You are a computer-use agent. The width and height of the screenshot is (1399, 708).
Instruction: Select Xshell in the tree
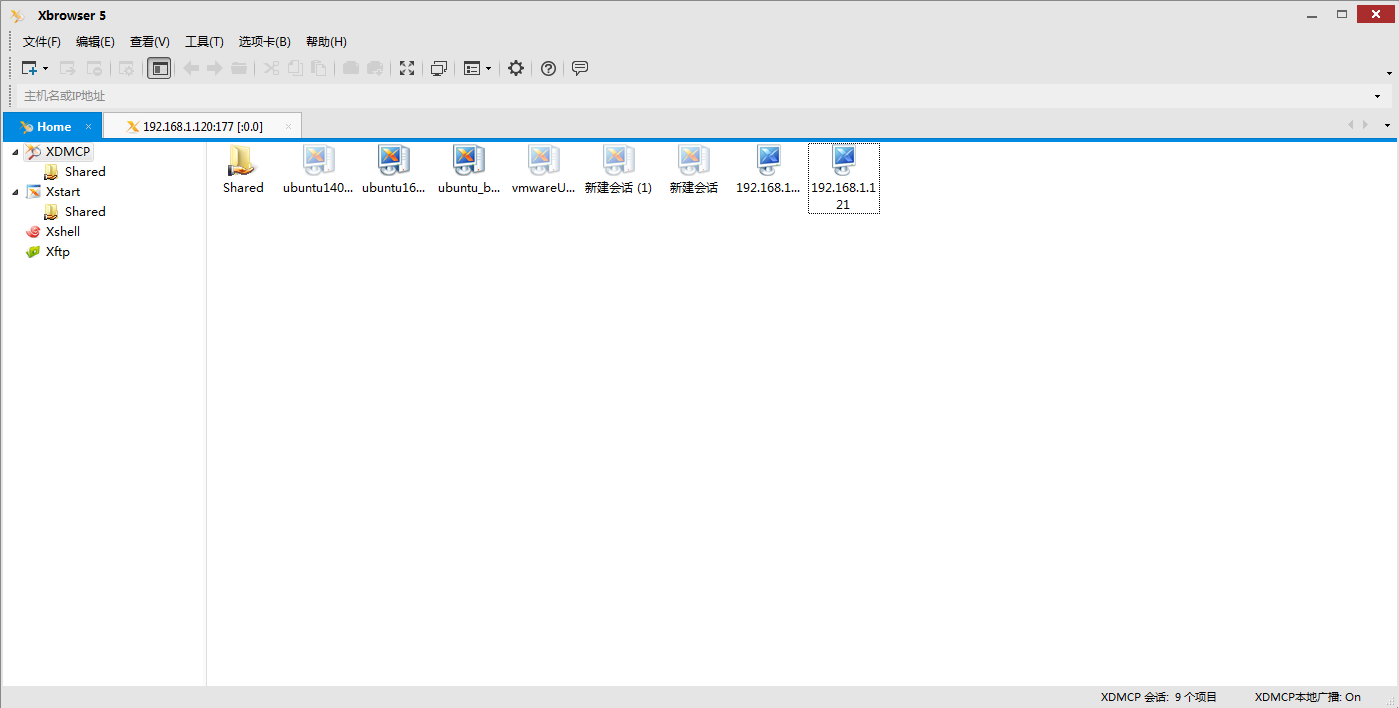point(53,232)
